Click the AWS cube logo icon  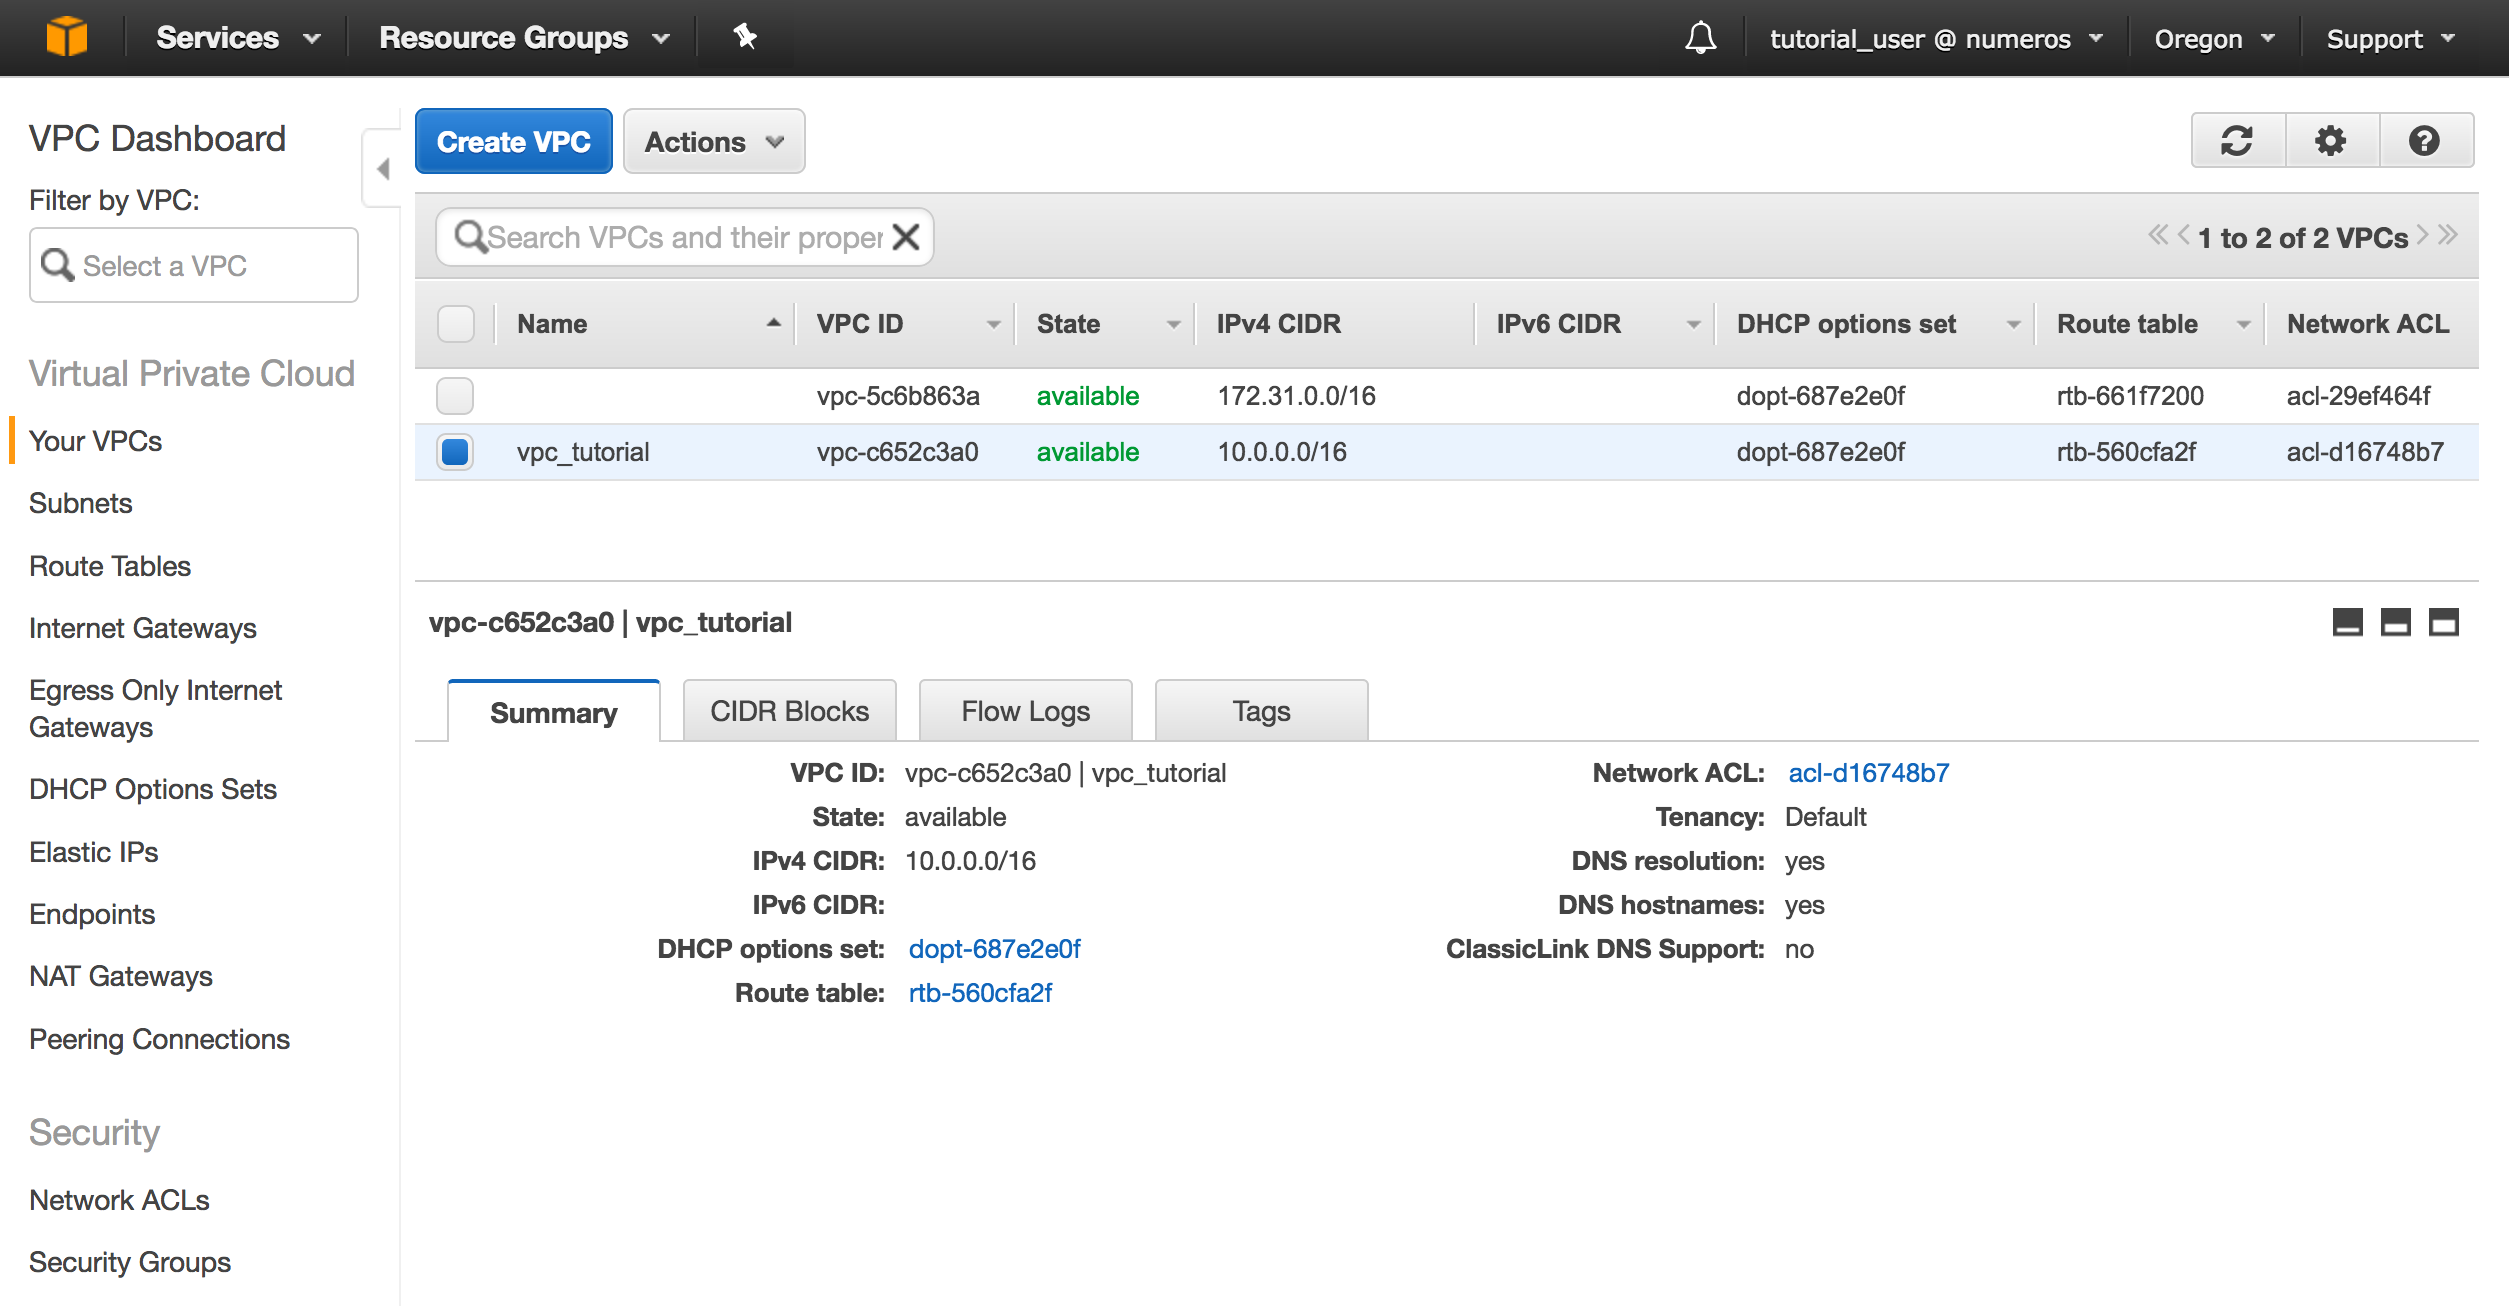pos(67,37)
